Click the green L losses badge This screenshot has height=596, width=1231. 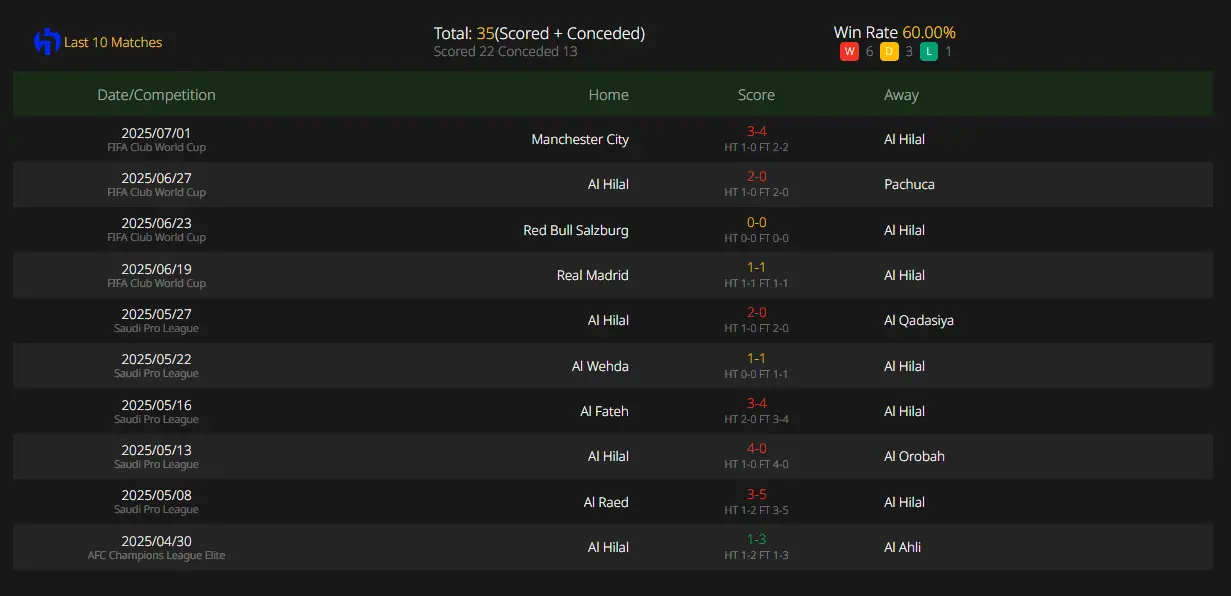(x=929, y=51)
